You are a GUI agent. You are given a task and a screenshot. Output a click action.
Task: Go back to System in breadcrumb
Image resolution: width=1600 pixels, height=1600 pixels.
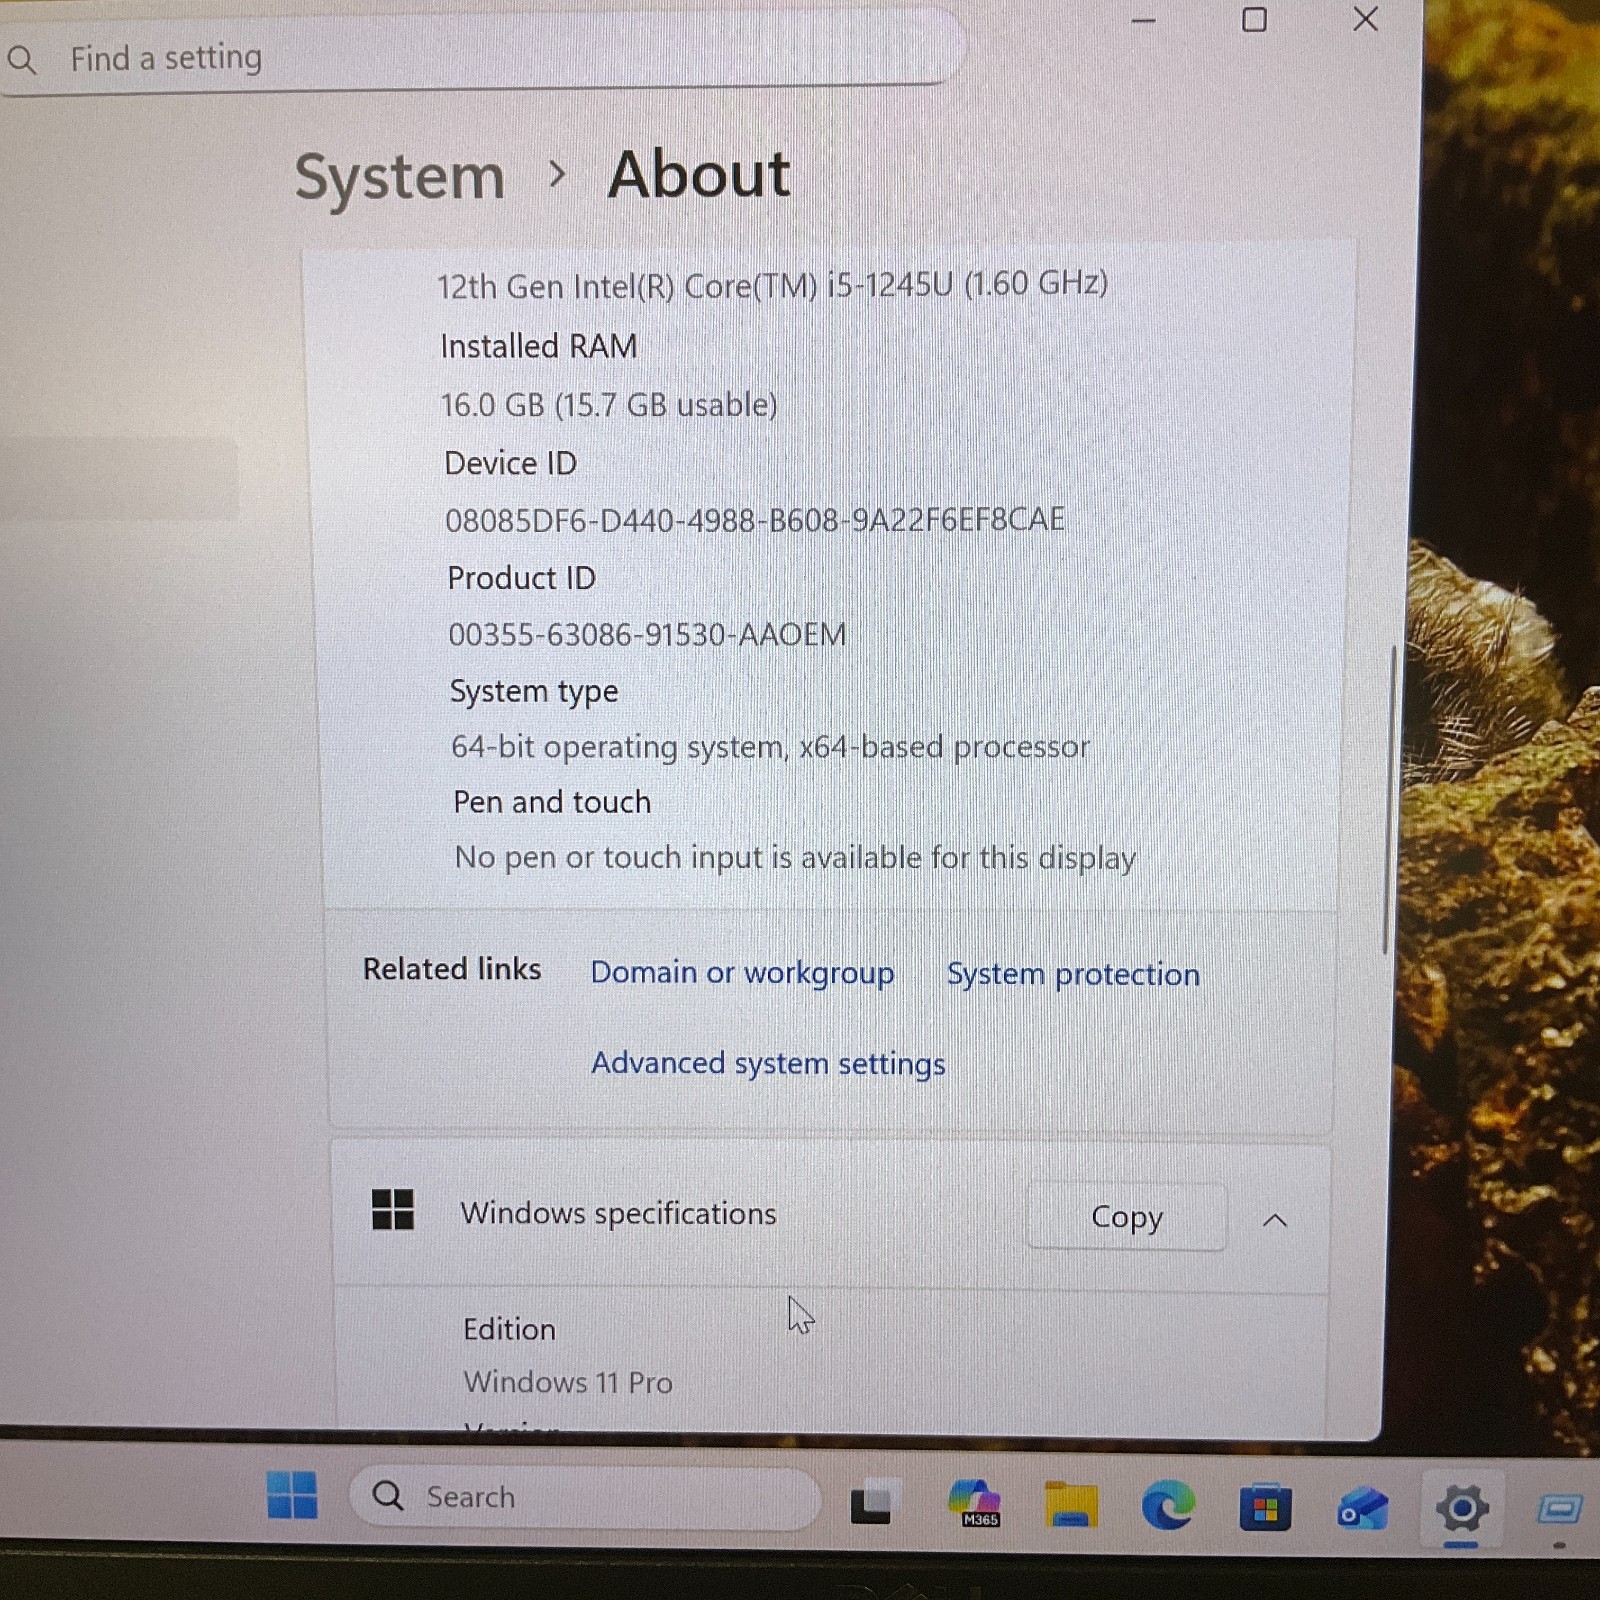coord(400,178)
